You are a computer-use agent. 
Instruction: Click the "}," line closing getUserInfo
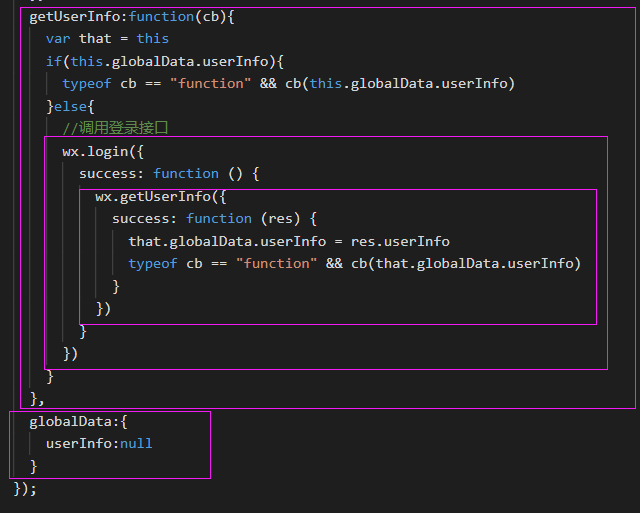37,399
